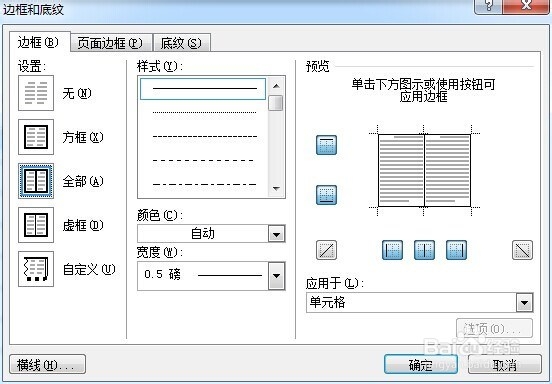Viewport: 552px width, 384px height.
Task: Click the style list scroll-down arrow
Action: point(276,189)
